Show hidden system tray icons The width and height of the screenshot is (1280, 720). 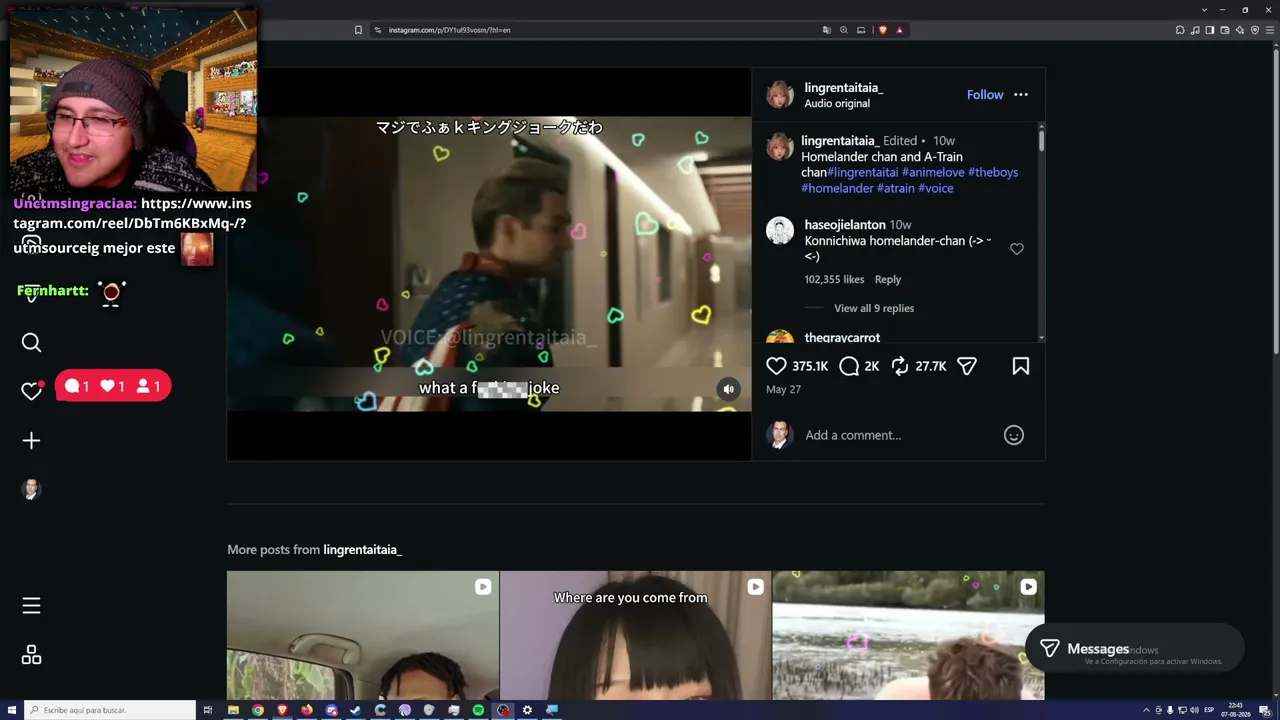coord(1146,710)
